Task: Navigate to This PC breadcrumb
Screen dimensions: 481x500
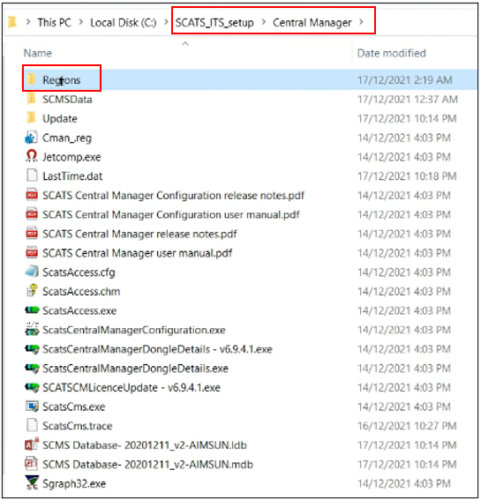Action: (x=54, y=22)
